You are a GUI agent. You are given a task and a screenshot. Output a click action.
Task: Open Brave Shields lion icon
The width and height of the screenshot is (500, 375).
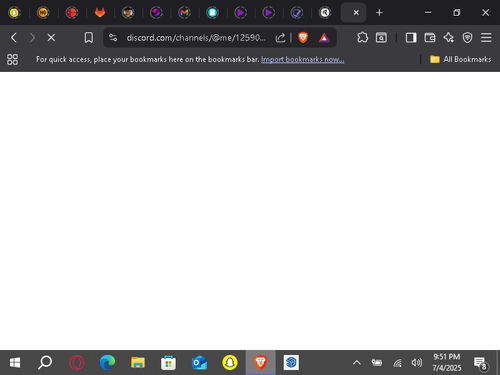[x=303, y=37]
